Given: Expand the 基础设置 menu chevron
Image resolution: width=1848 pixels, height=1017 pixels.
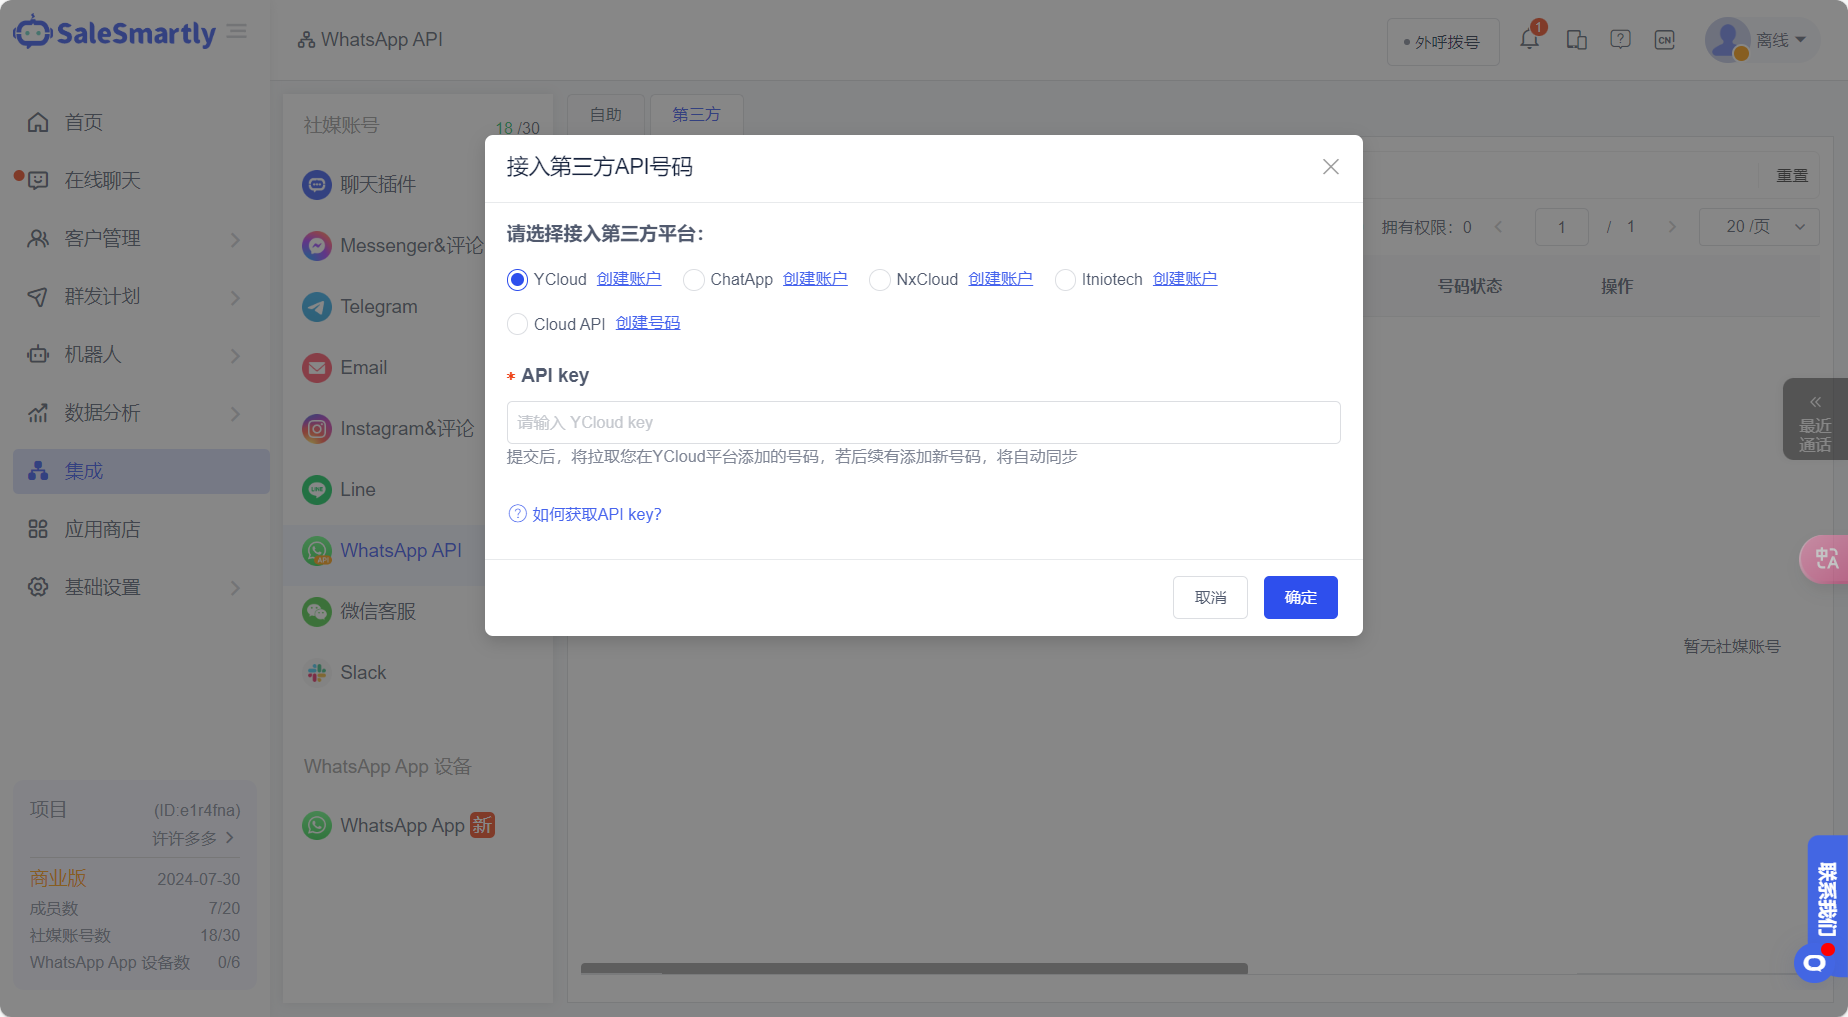Looking at the screenshot, I should pyautogui.click(x=236, y=587).
